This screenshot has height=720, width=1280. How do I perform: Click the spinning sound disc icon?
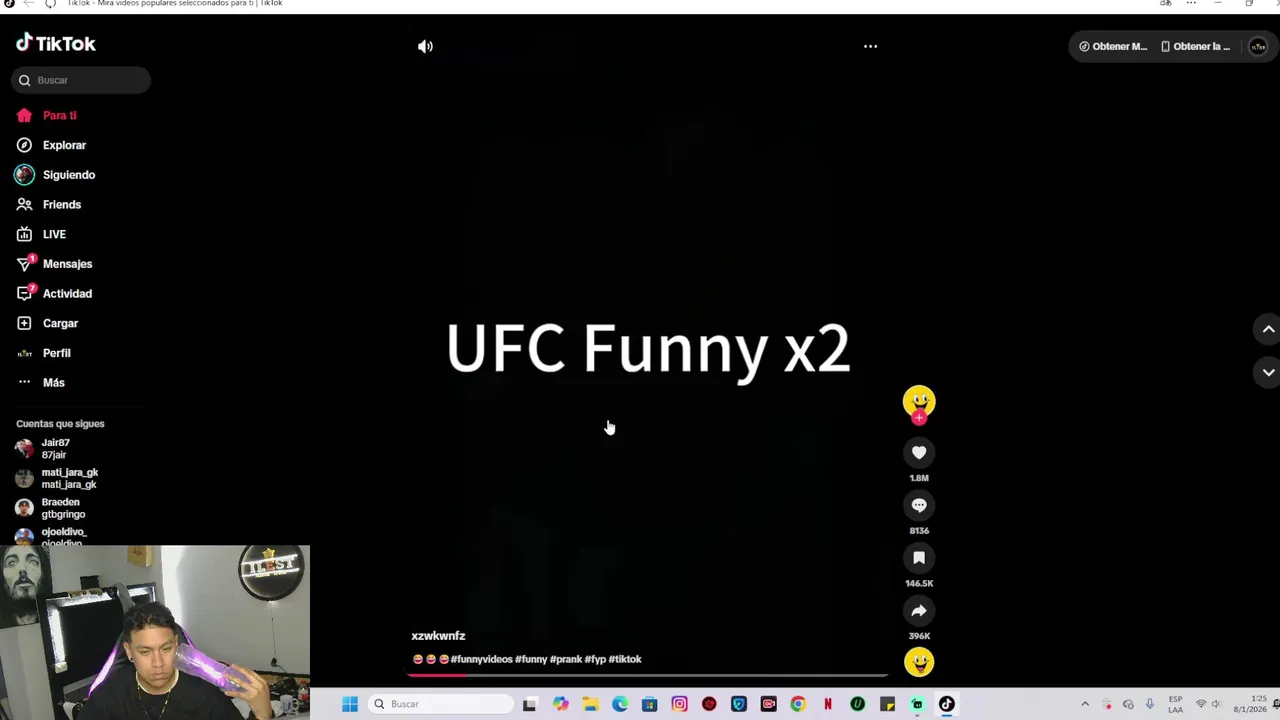(919, 662)
